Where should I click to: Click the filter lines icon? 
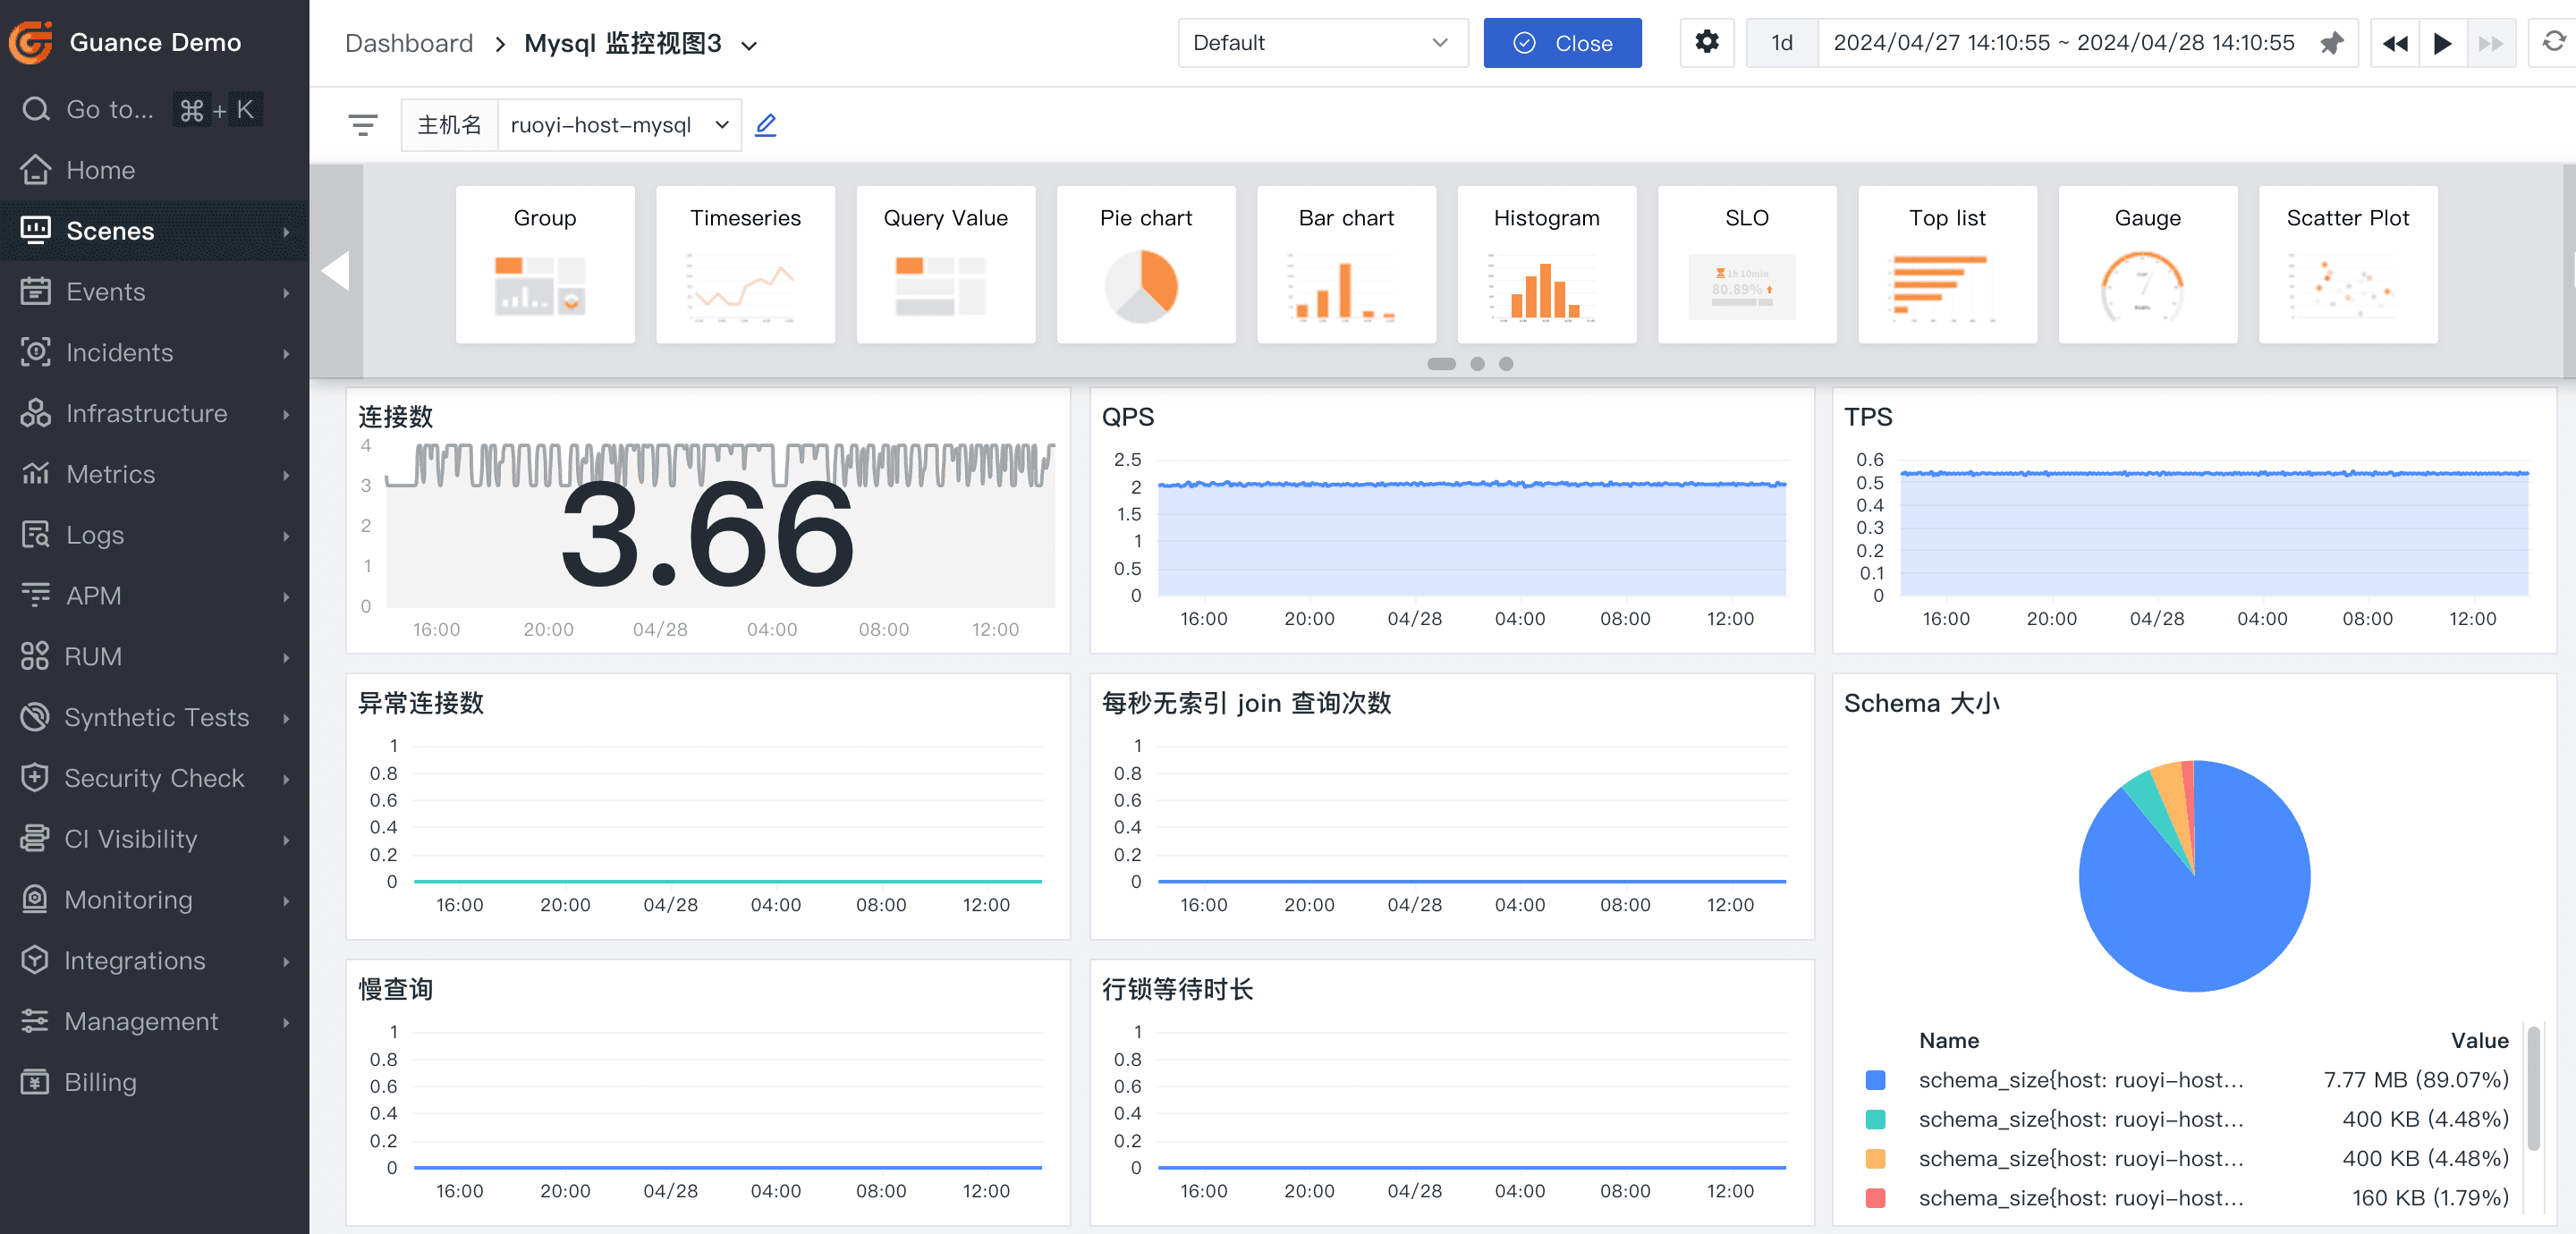click(x=363, y=125)
